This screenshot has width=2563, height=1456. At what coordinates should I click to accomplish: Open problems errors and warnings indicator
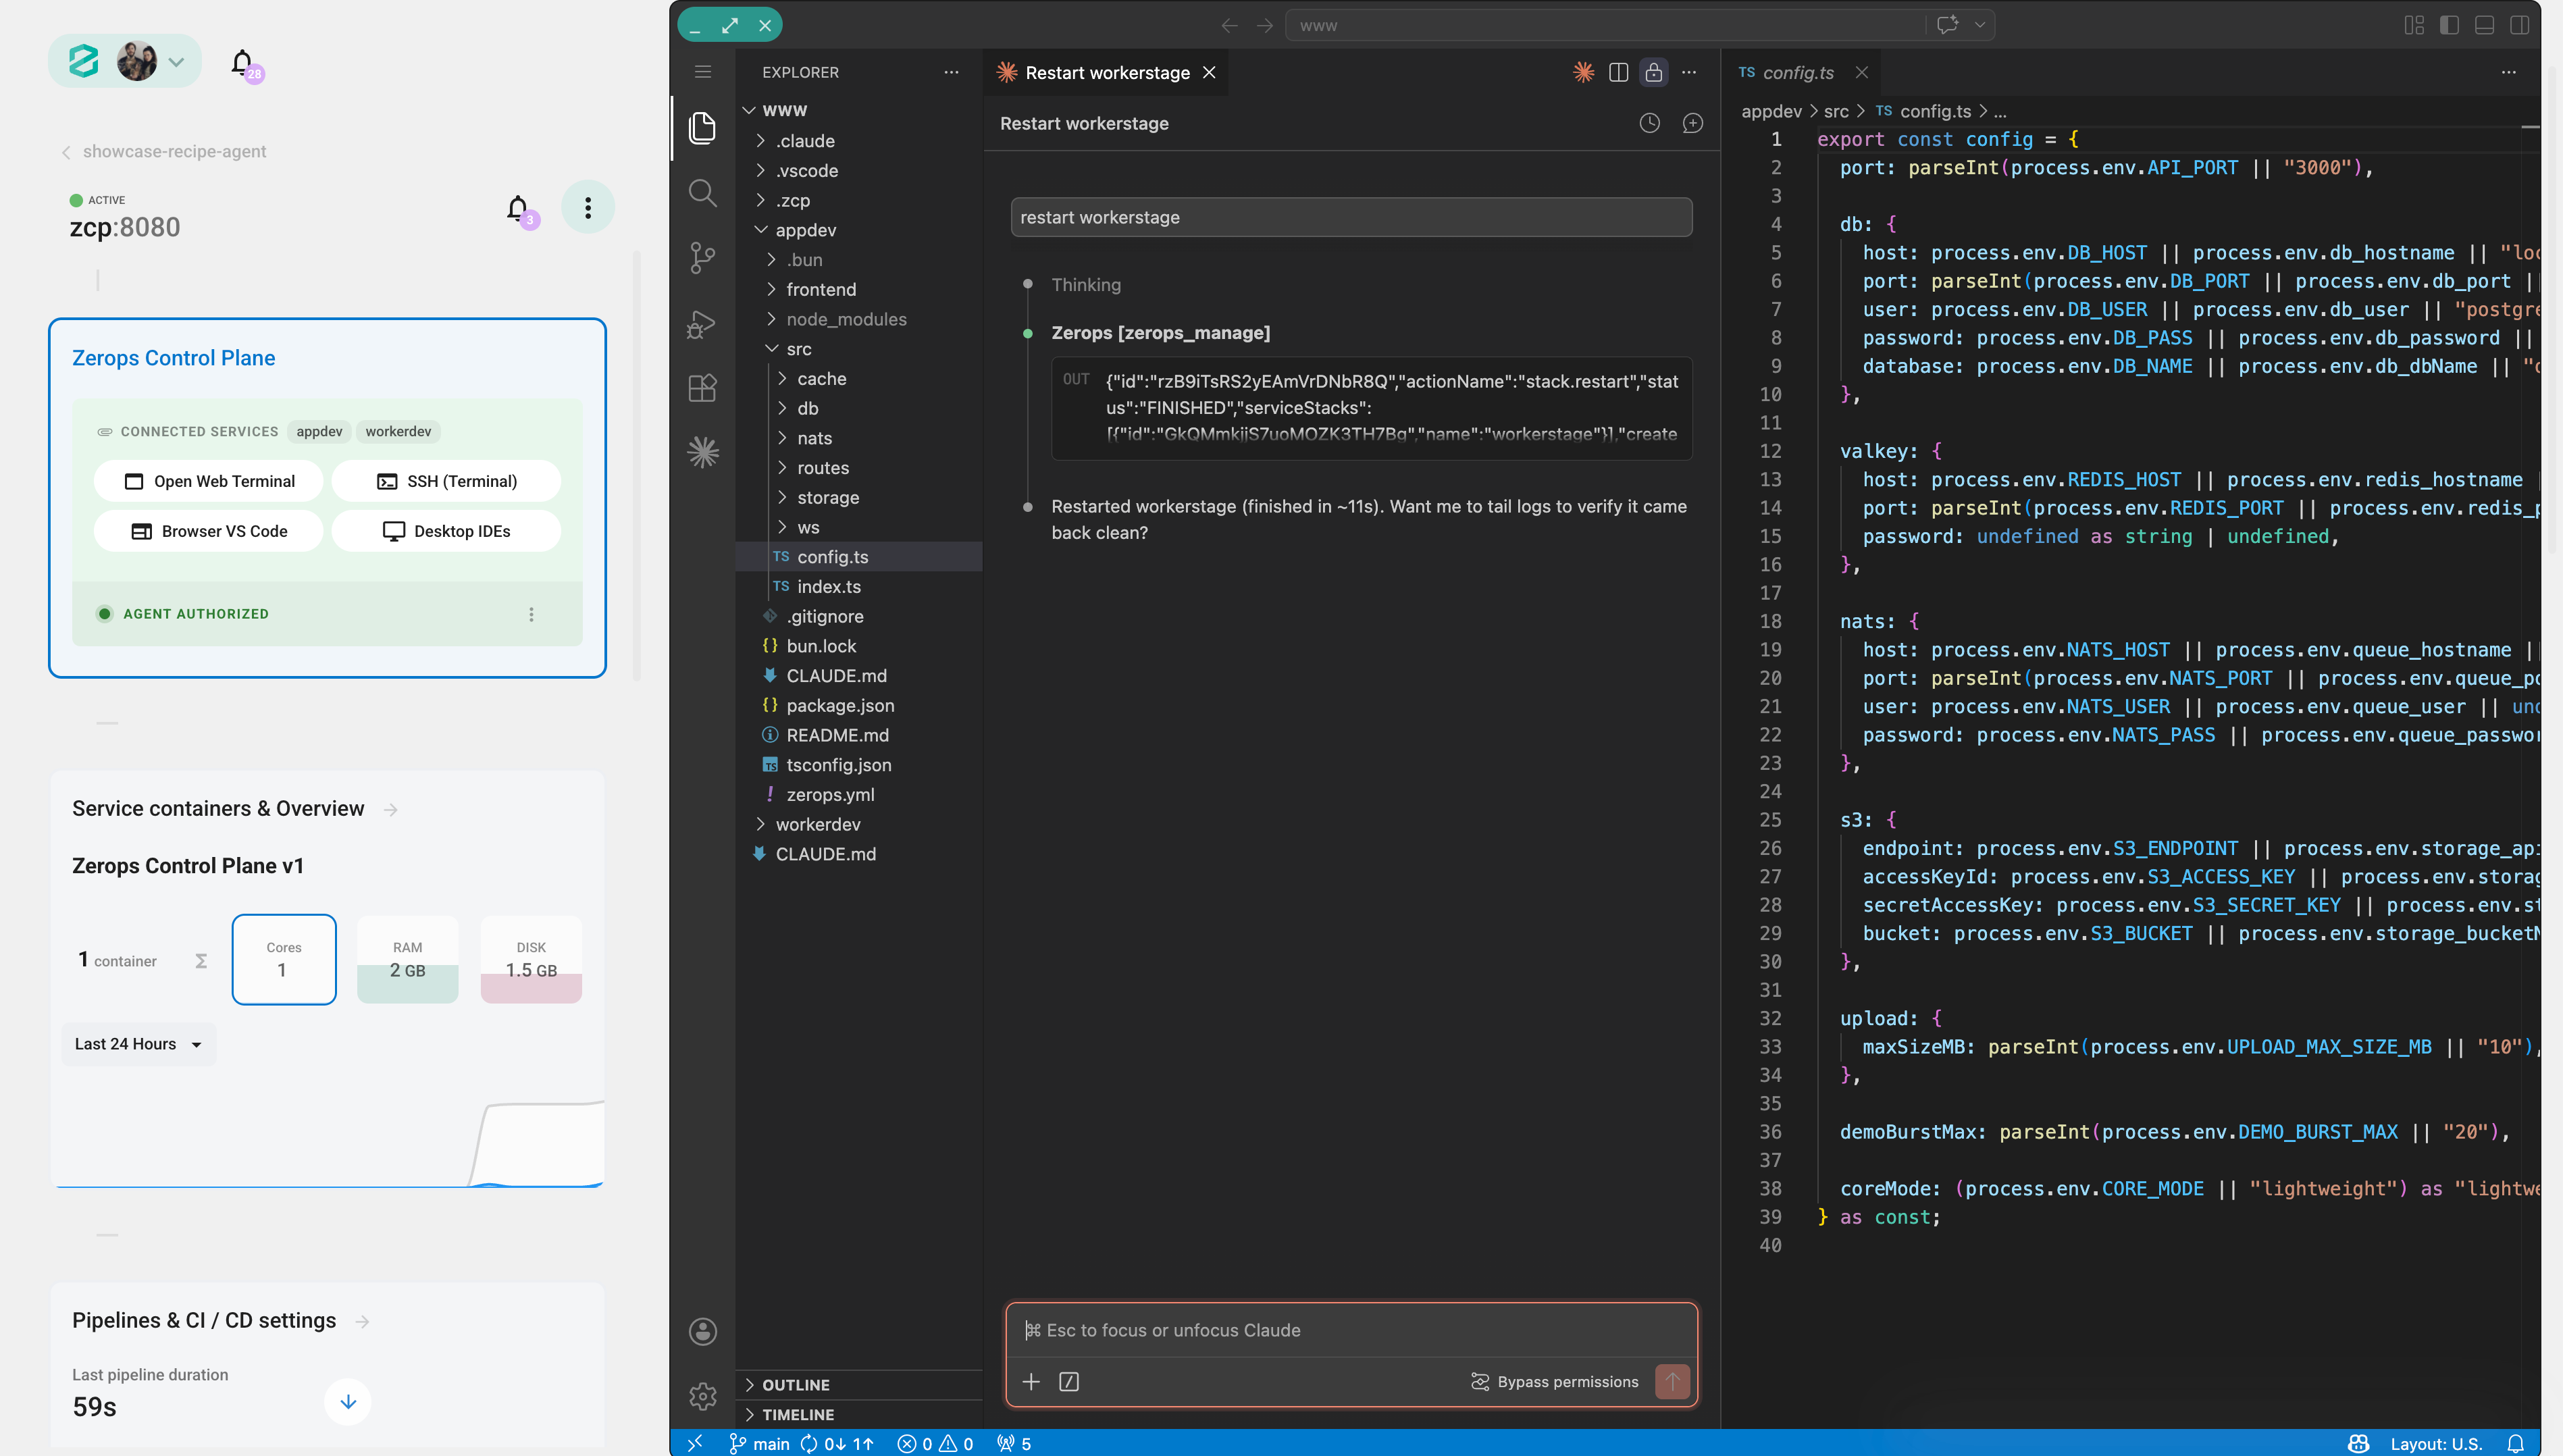[x=935, y=1443]
